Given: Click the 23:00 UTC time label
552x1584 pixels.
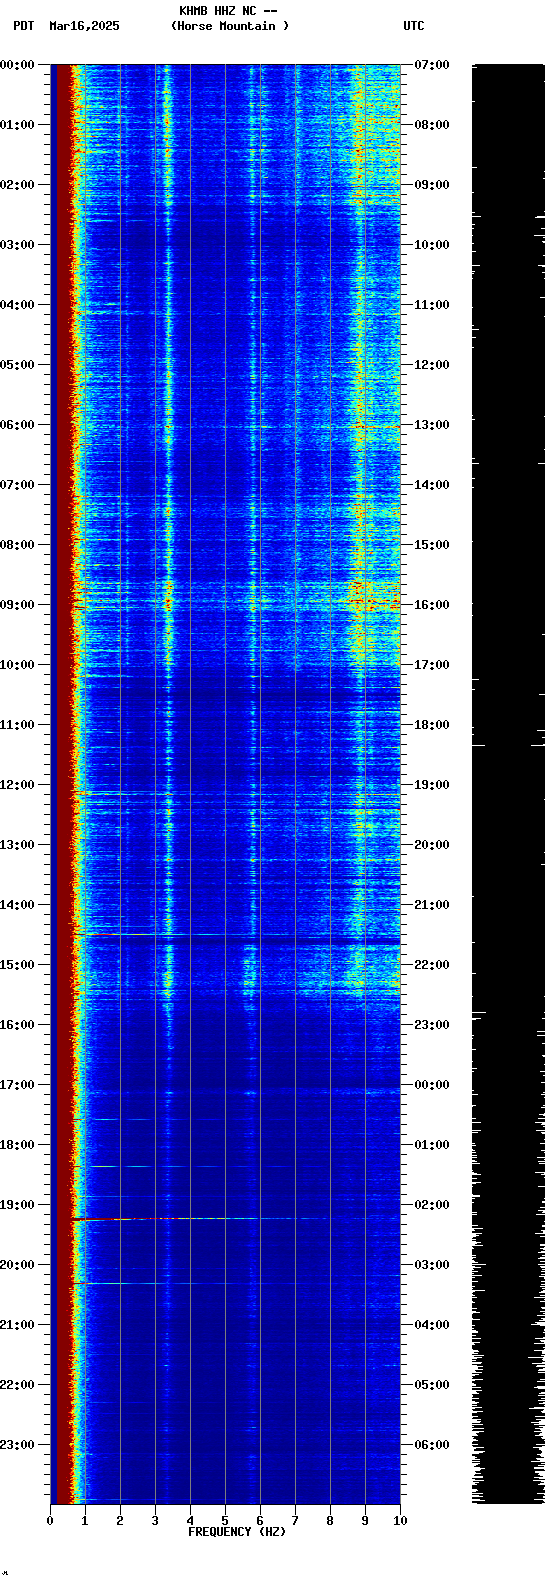Looking at the screenshot, I should click(x=432, y=1025).
